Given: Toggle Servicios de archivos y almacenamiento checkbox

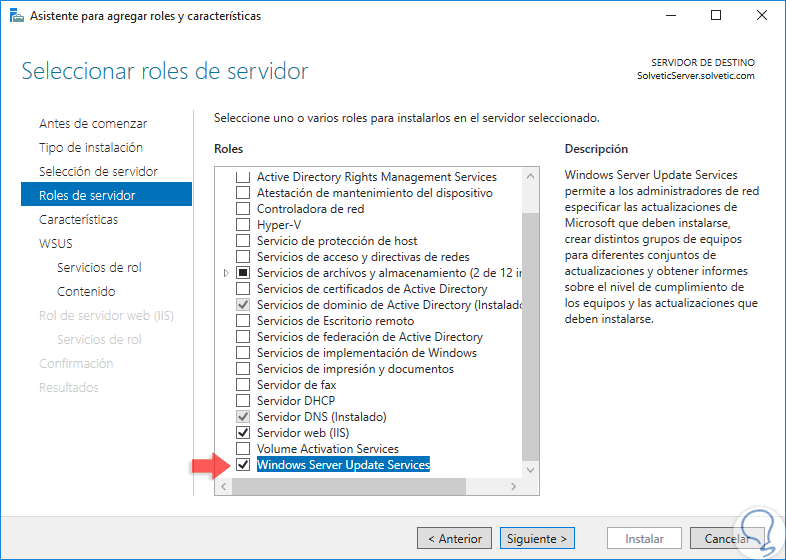Looking at the screenshot, I should tap(243, 273).
